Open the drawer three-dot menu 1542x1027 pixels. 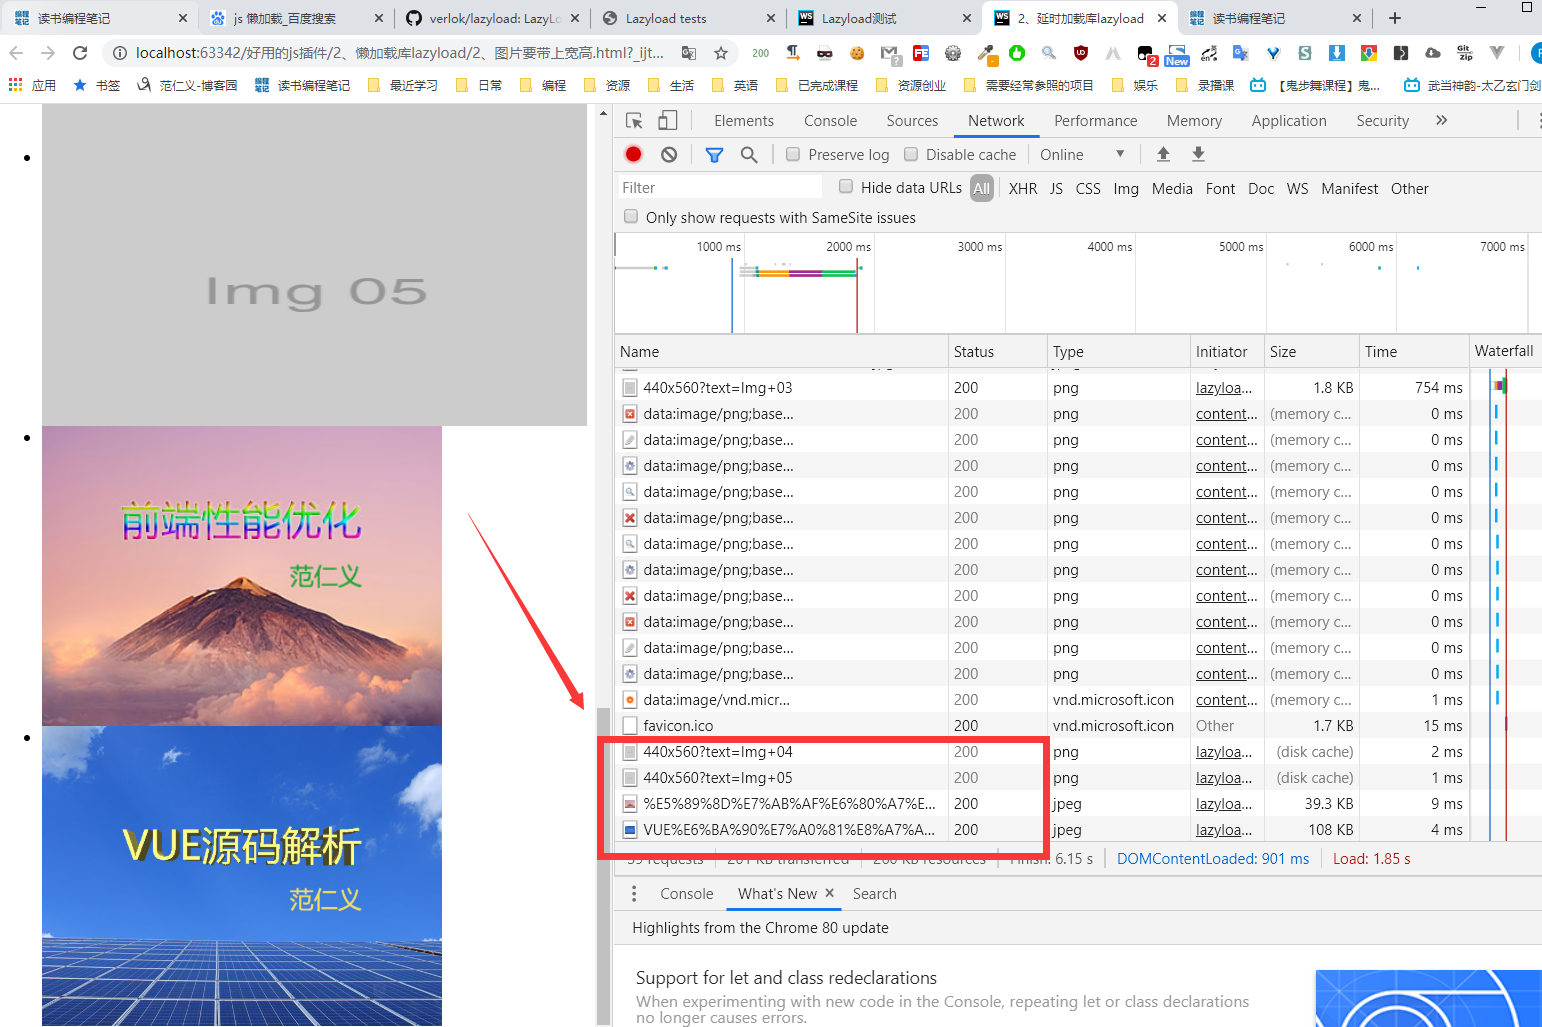634,894
